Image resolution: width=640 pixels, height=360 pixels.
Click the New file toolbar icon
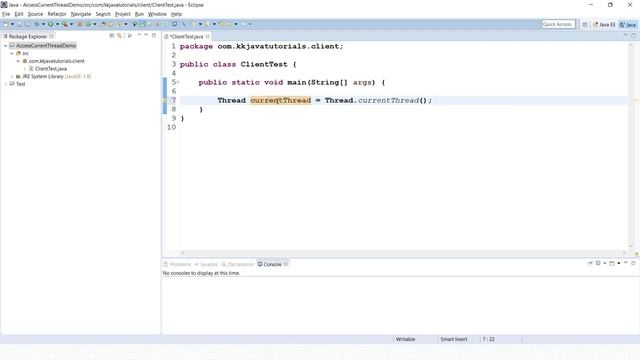point(6,24)
